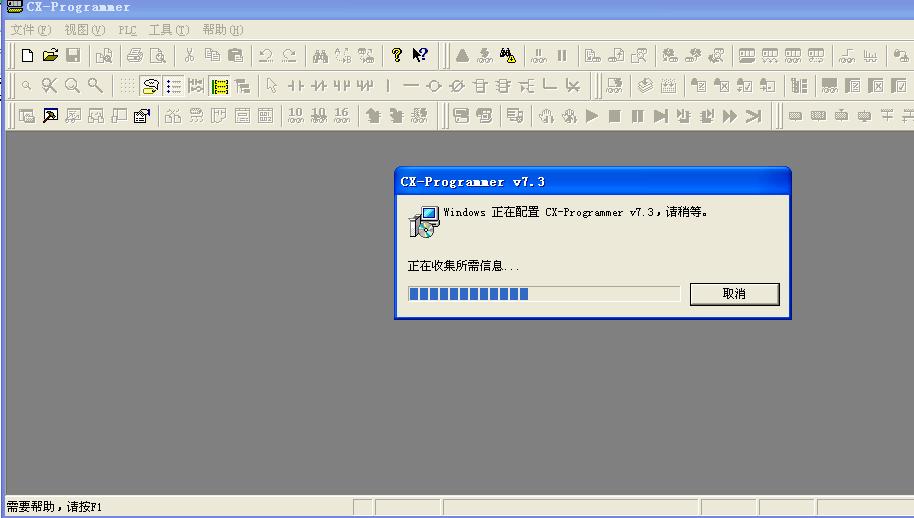Click the New file icon
This screenshot has height=518, width=914.
click(27, 56)
